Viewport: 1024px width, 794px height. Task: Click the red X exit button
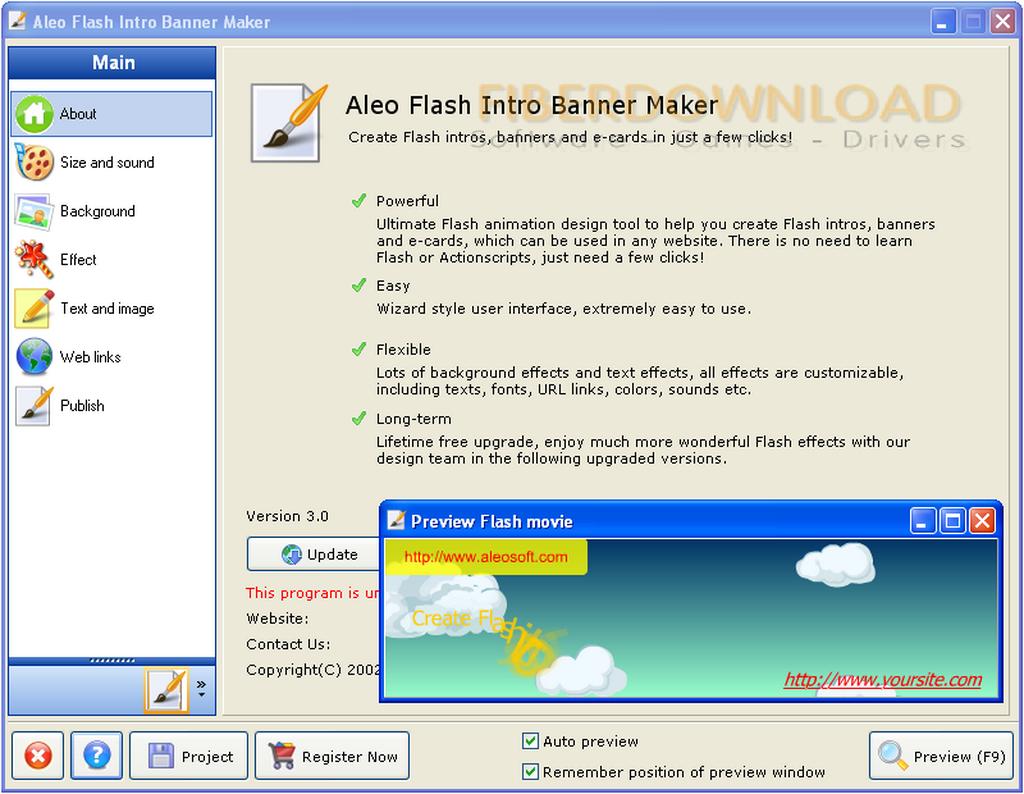pyautogui.click(x=38, y=755)
